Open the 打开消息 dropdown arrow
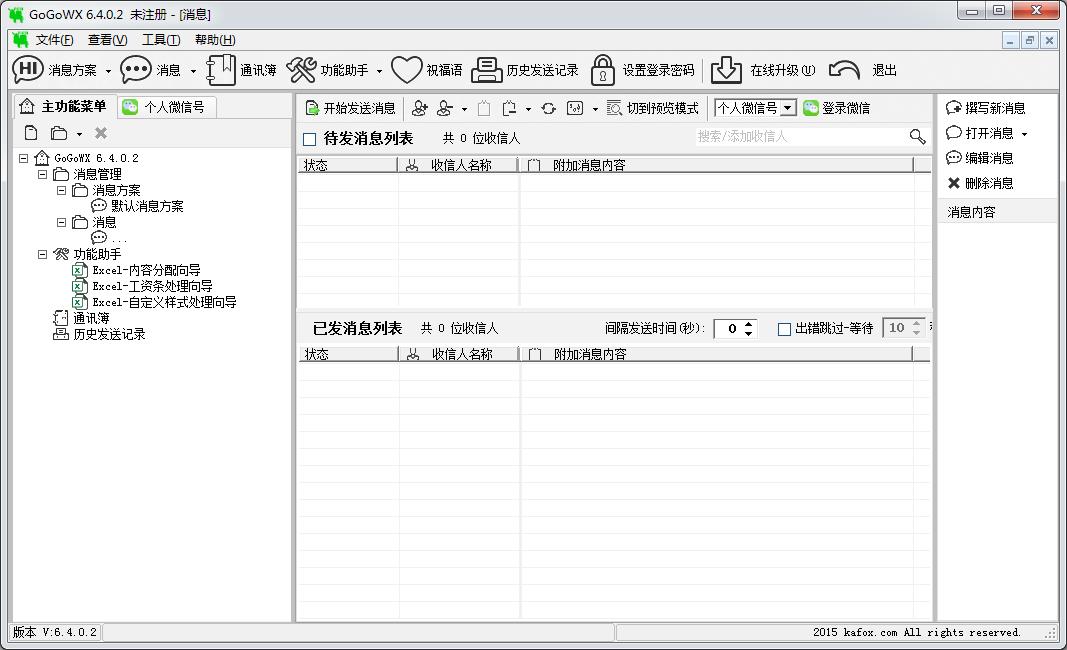 (1024, 134)
